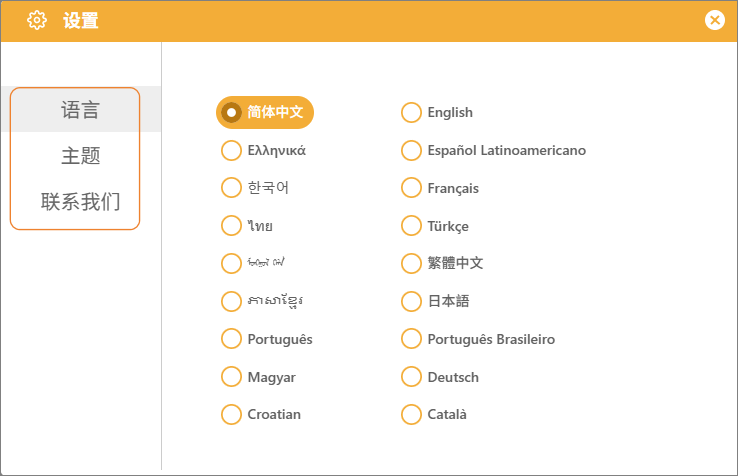Choose Français as the language

(411, 187)
